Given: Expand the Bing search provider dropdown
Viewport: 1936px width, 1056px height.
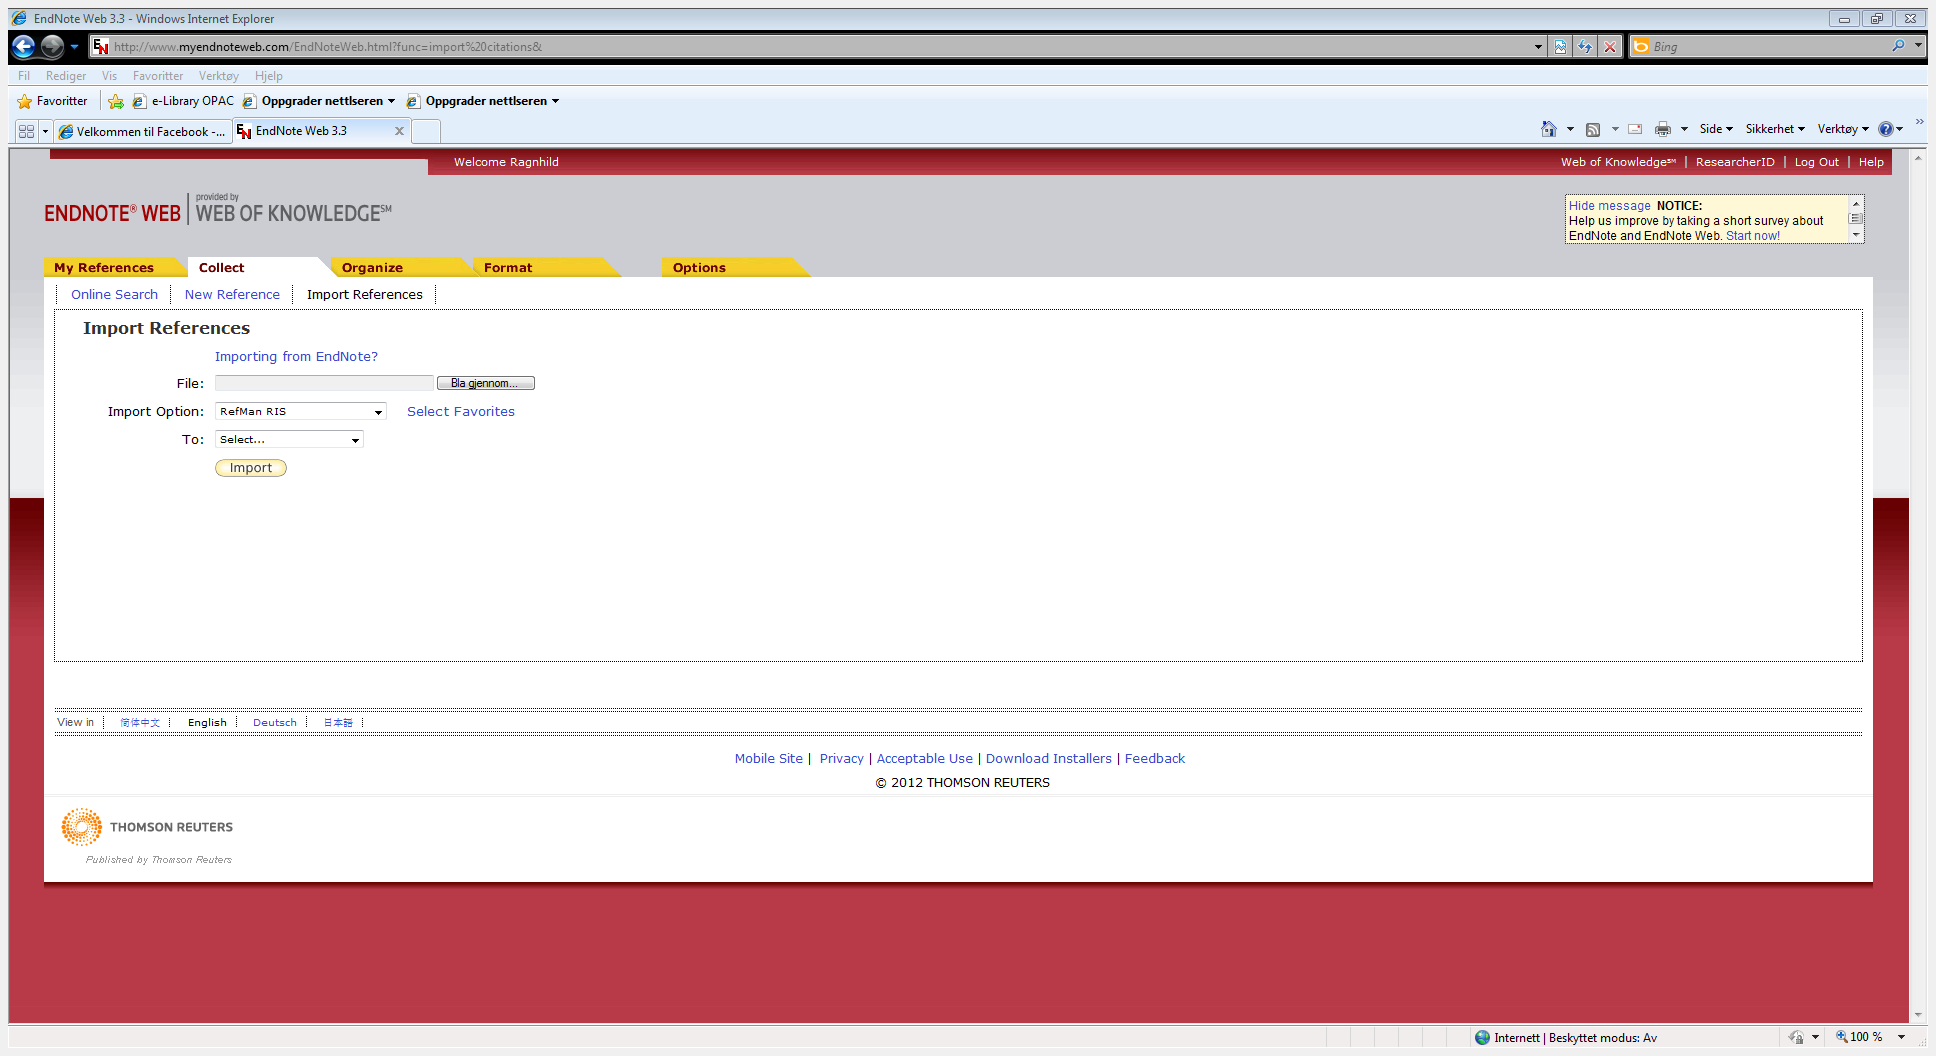Looking at the screenshot, I should (1918, 46).
